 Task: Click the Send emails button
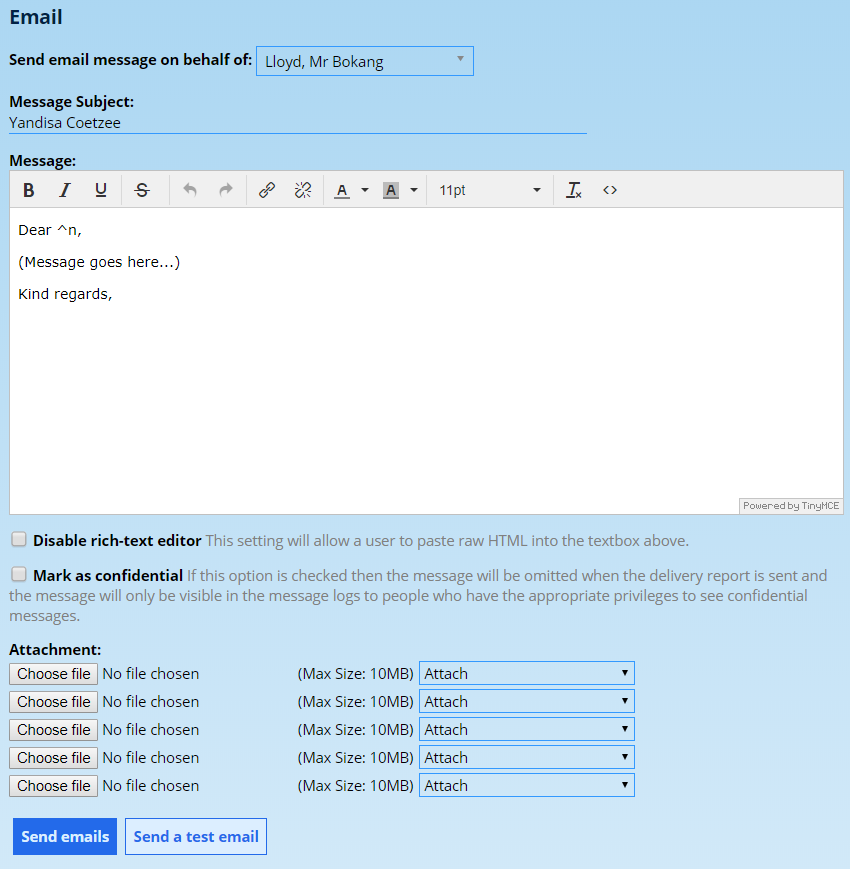coord(65,837)
